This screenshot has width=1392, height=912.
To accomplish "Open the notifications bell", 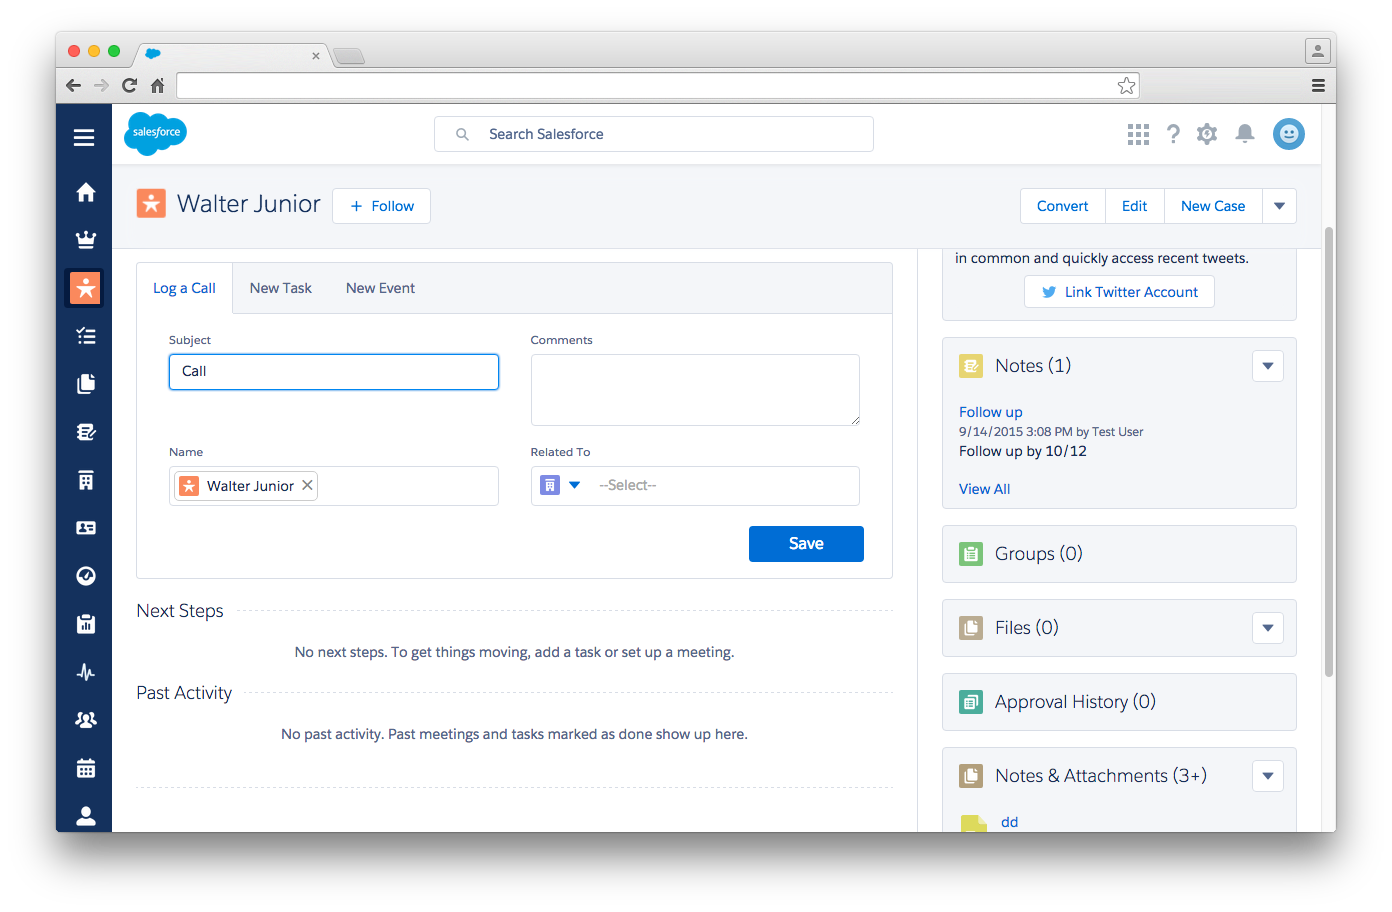I will point(1245,134).
